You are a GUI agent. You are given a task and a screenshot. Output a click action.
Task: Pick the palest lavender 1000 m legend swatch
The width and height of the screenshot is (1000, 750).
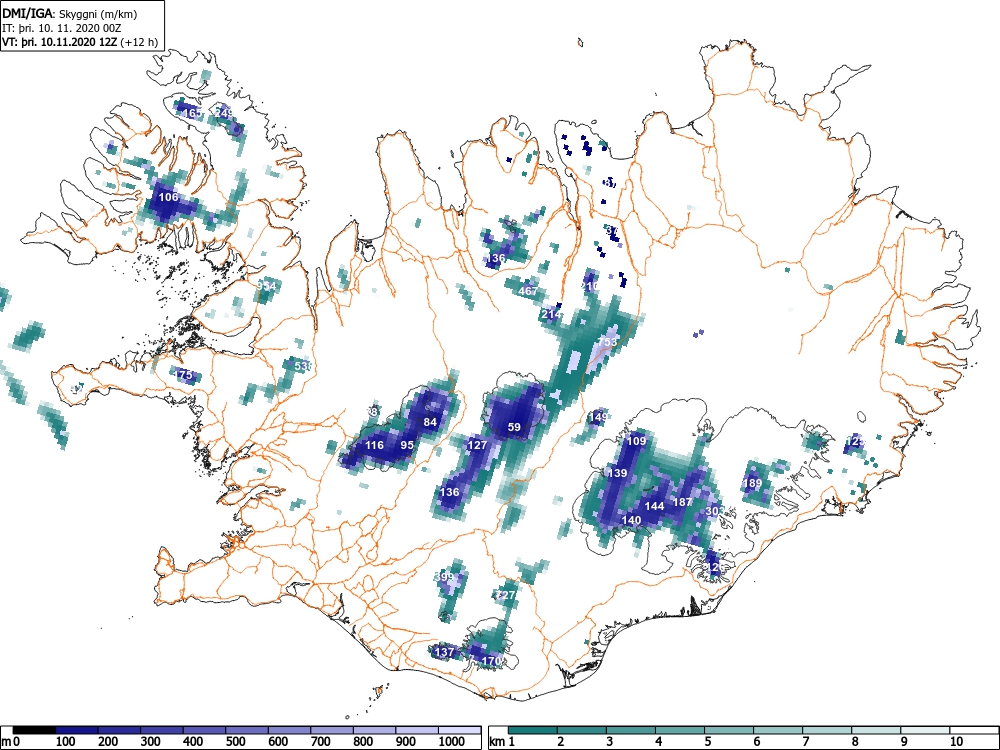pyautogui.click(x=459, y=730)
